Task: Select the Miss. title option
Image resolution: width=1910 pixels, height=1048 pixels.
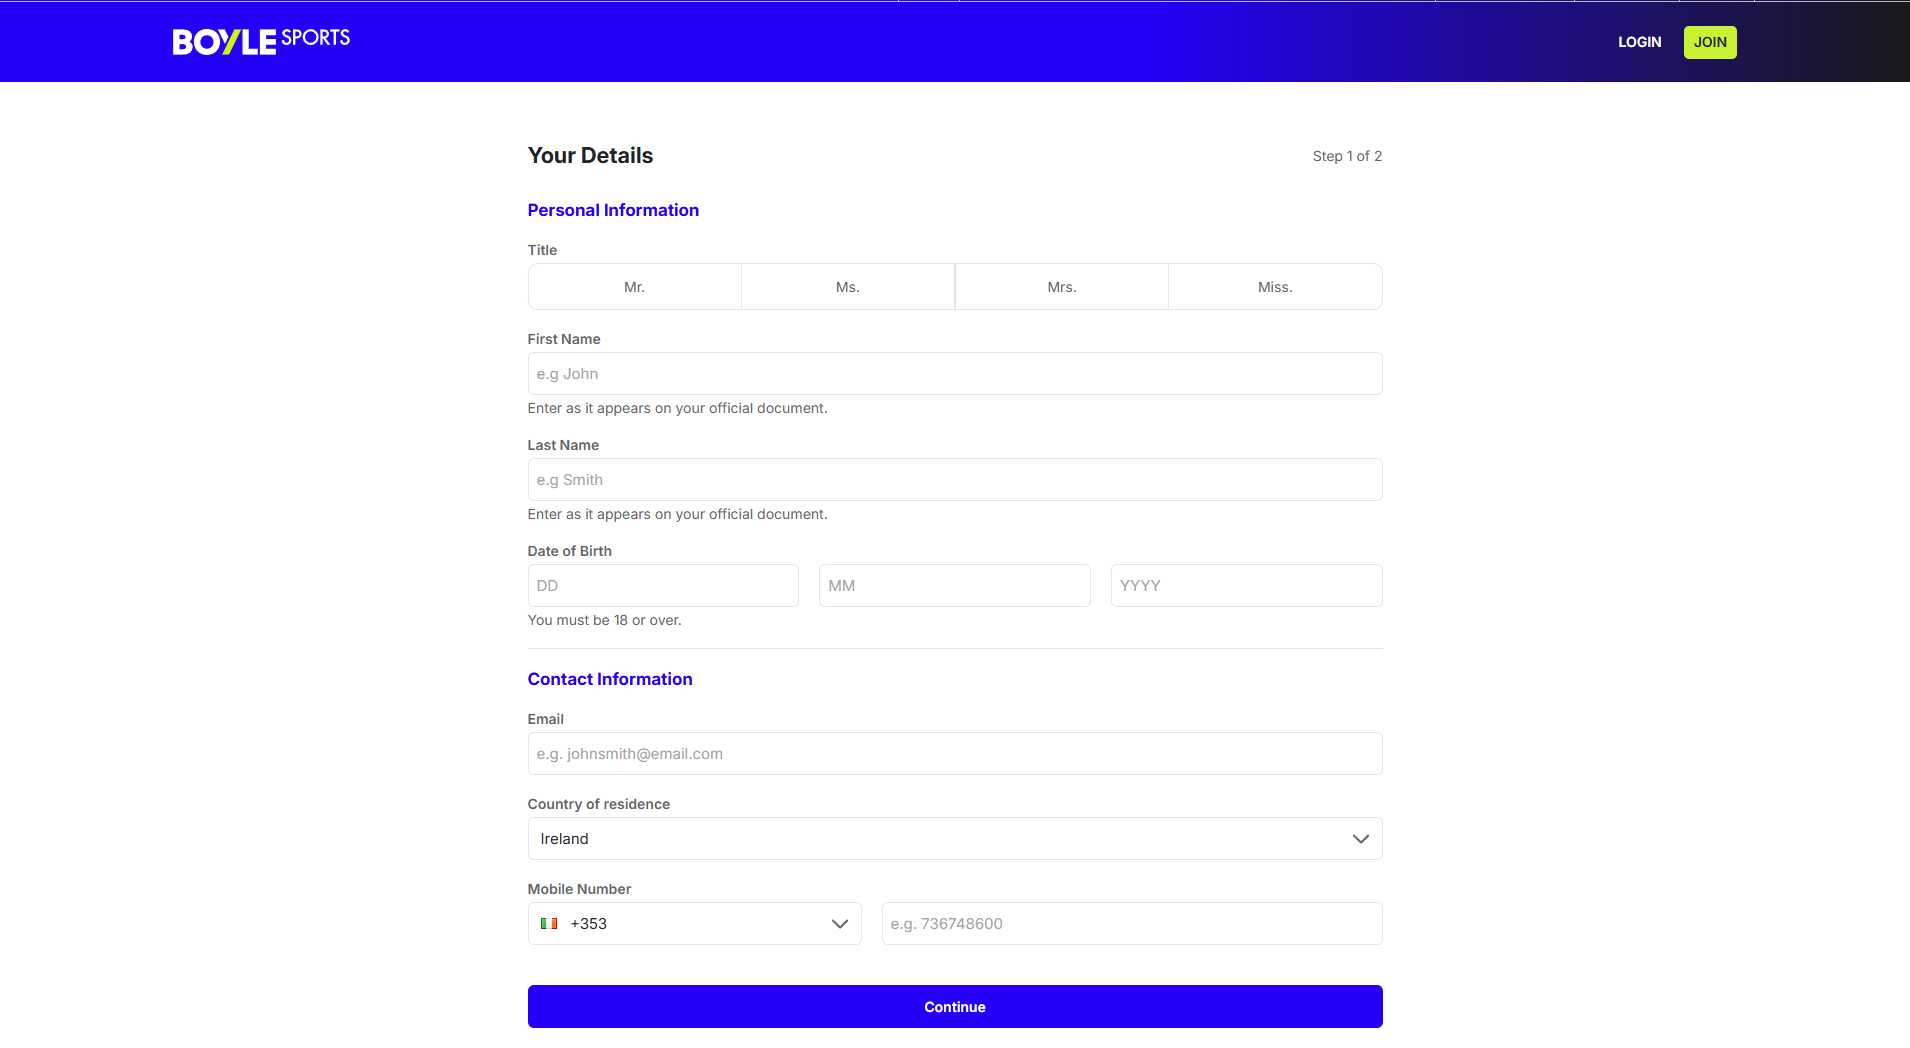Action: pyautogui.click(x=1275, y=287)
